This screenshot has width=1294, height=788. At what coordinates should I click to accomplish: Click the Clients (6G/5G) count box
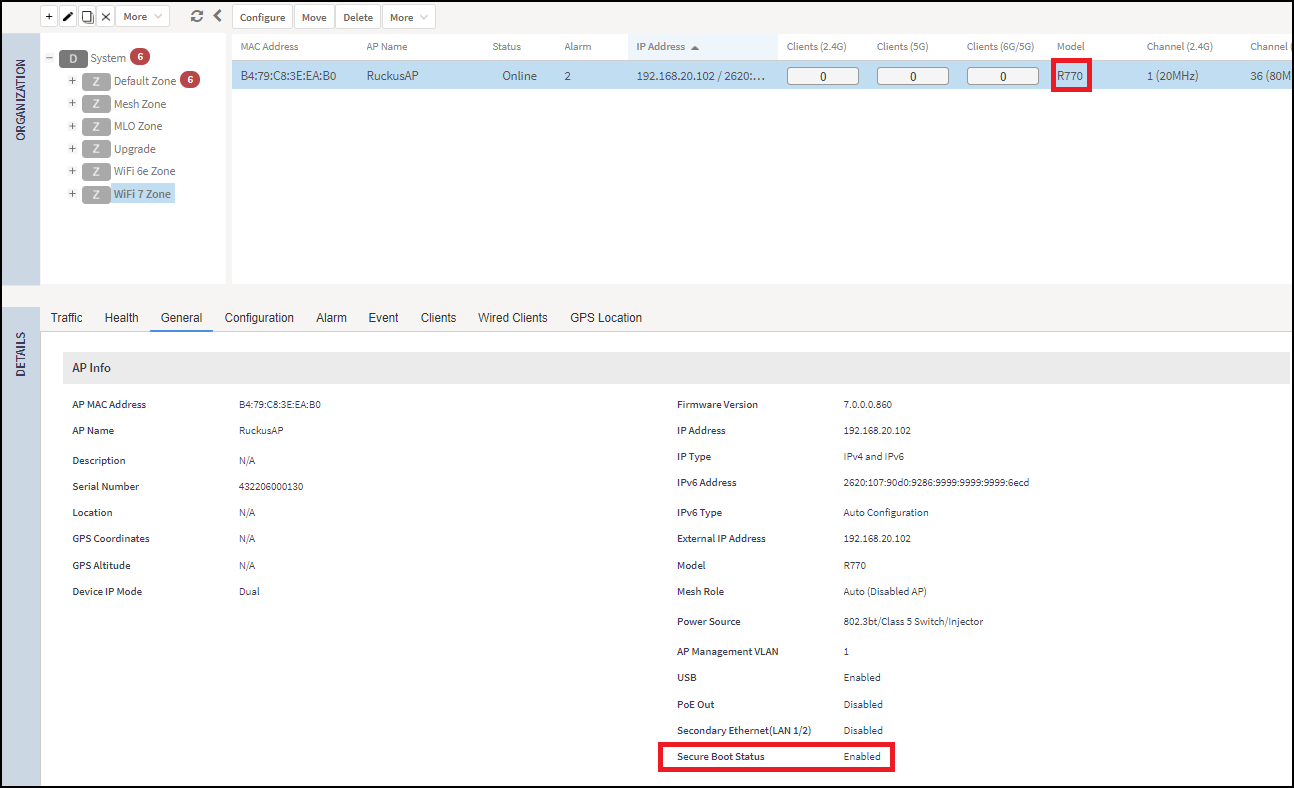coord(1003,76)
